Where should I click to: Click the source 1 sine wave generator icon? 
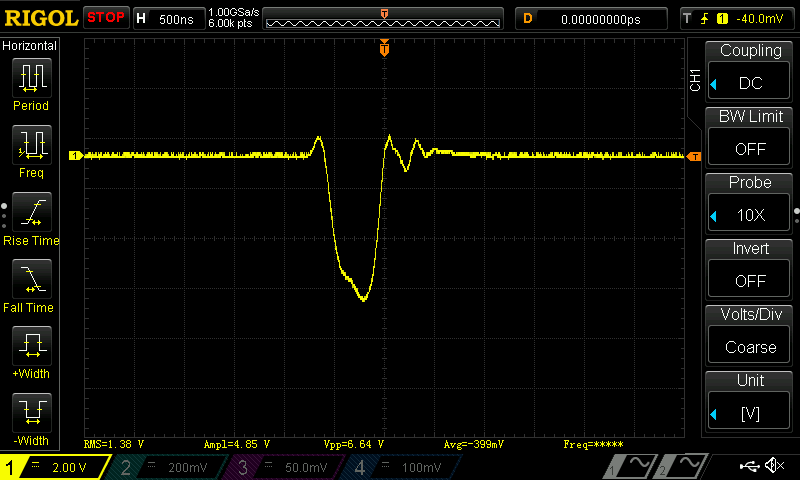(x=630, y=465)
